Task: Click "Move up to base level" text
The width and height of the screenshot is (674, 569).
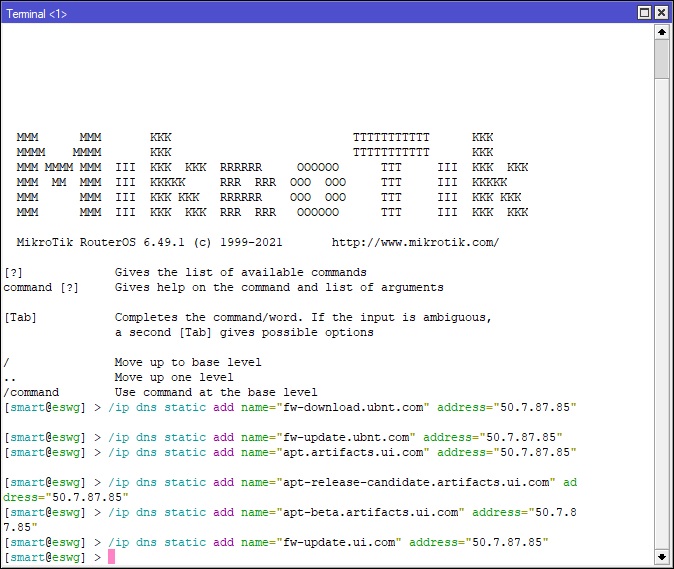Action: coord(187,362)
